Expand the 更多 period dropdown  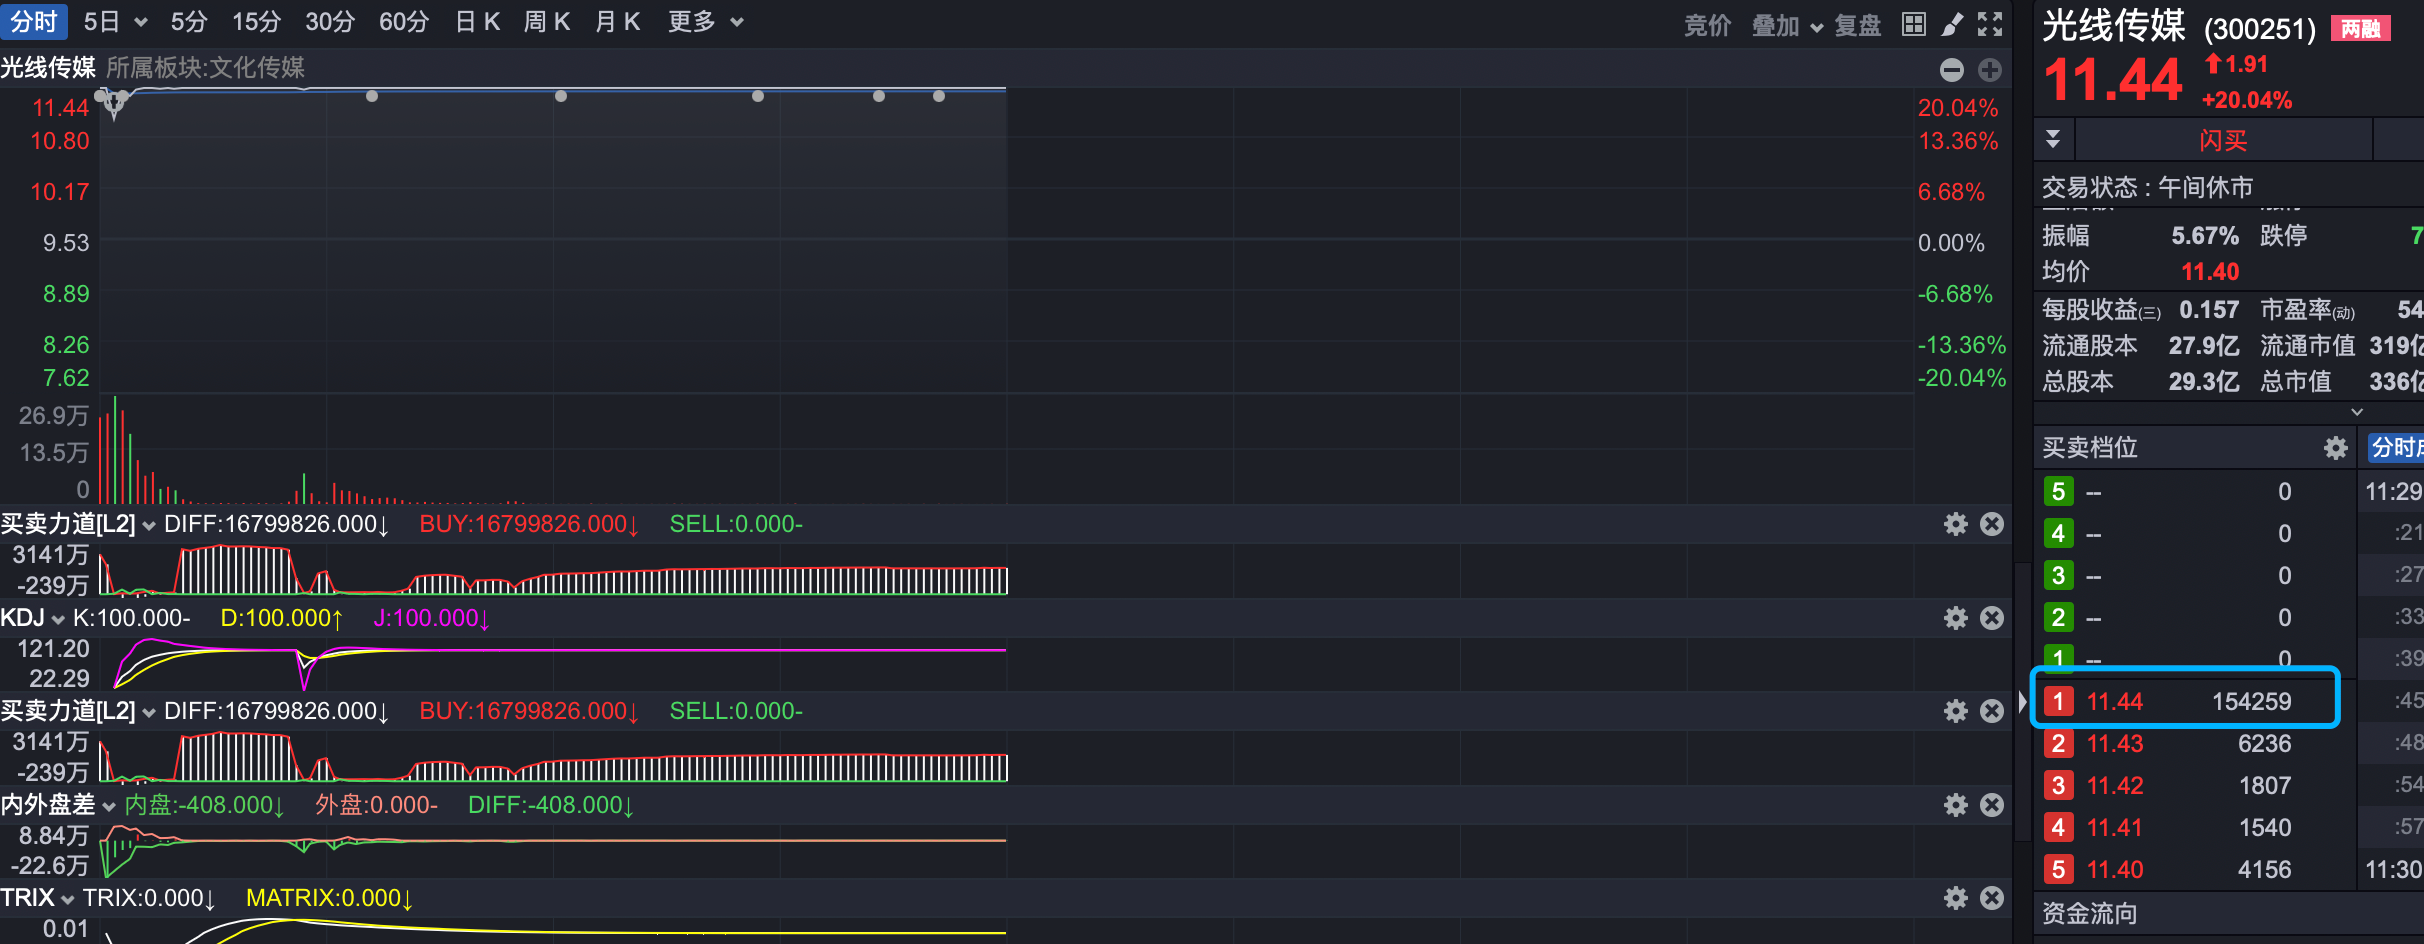pos(705,22)
